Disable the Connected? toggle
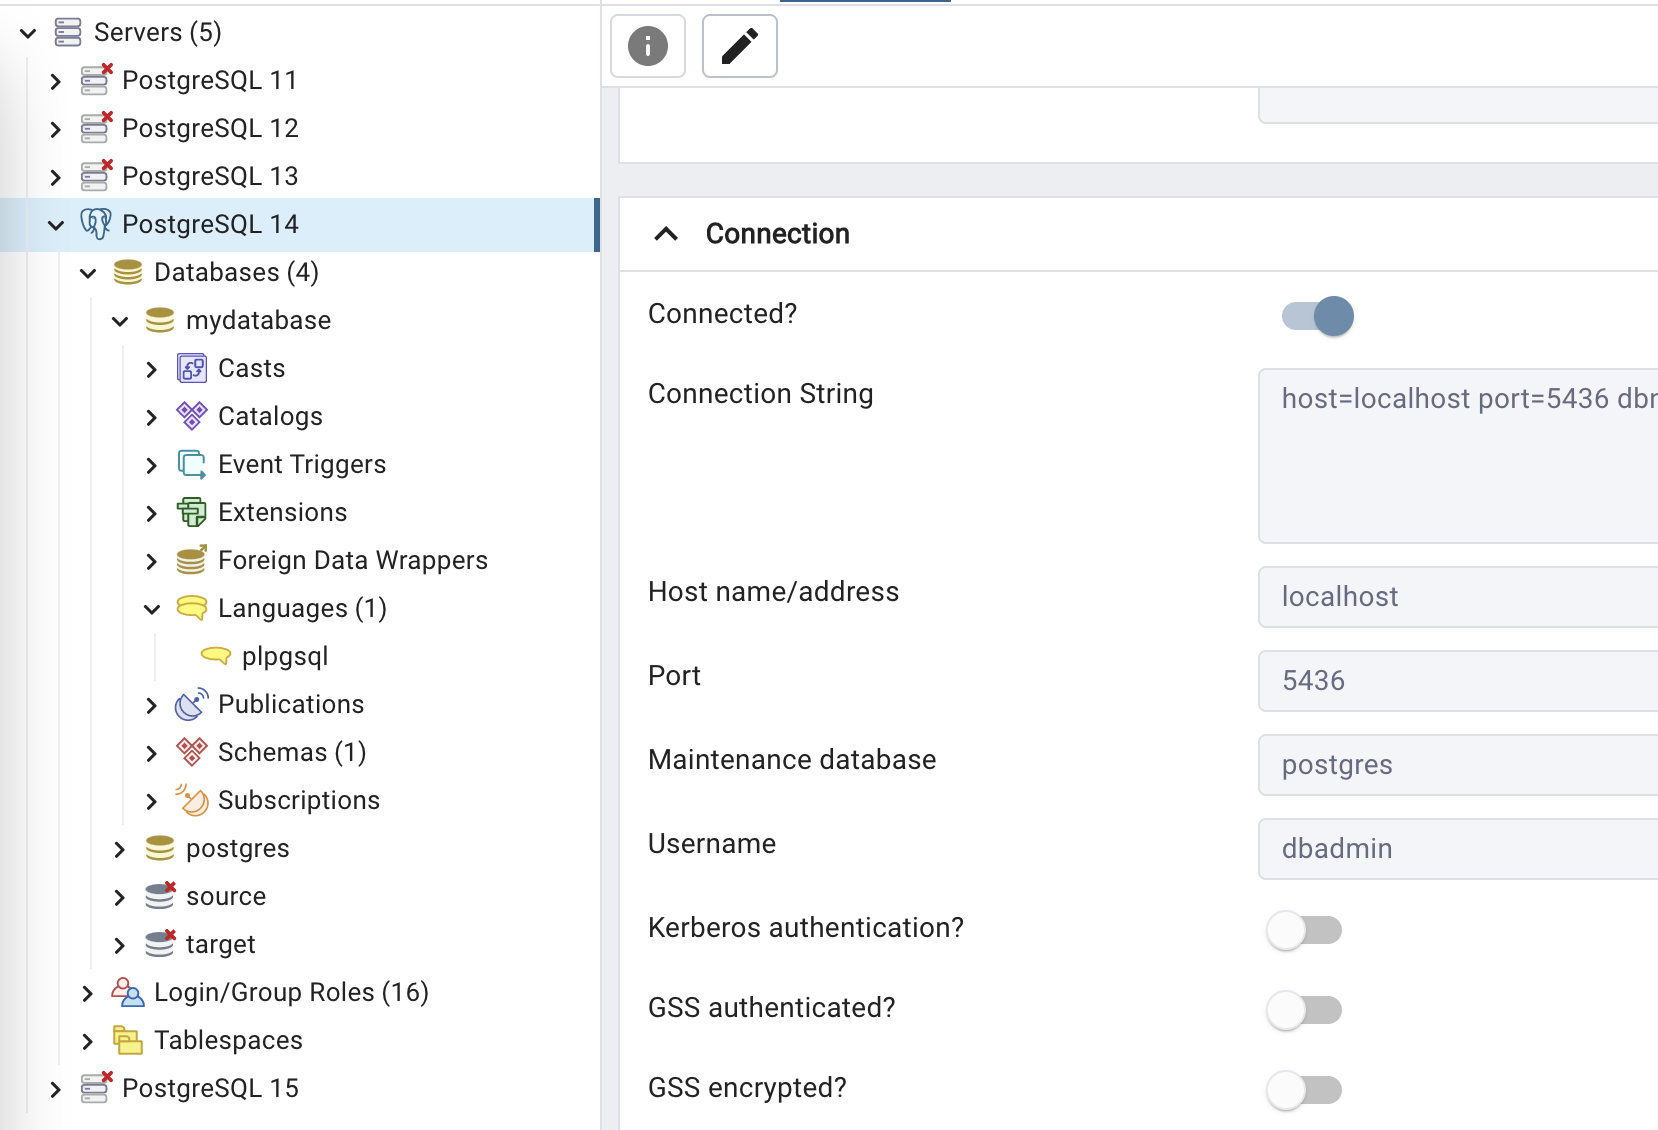This screenshot has width=1658, height=1130. [1315, 315]
